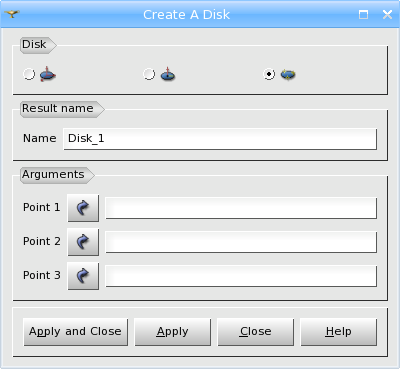400x369 pixels.
Task: Enable the first disk radio button
Action: coord(29,74)
